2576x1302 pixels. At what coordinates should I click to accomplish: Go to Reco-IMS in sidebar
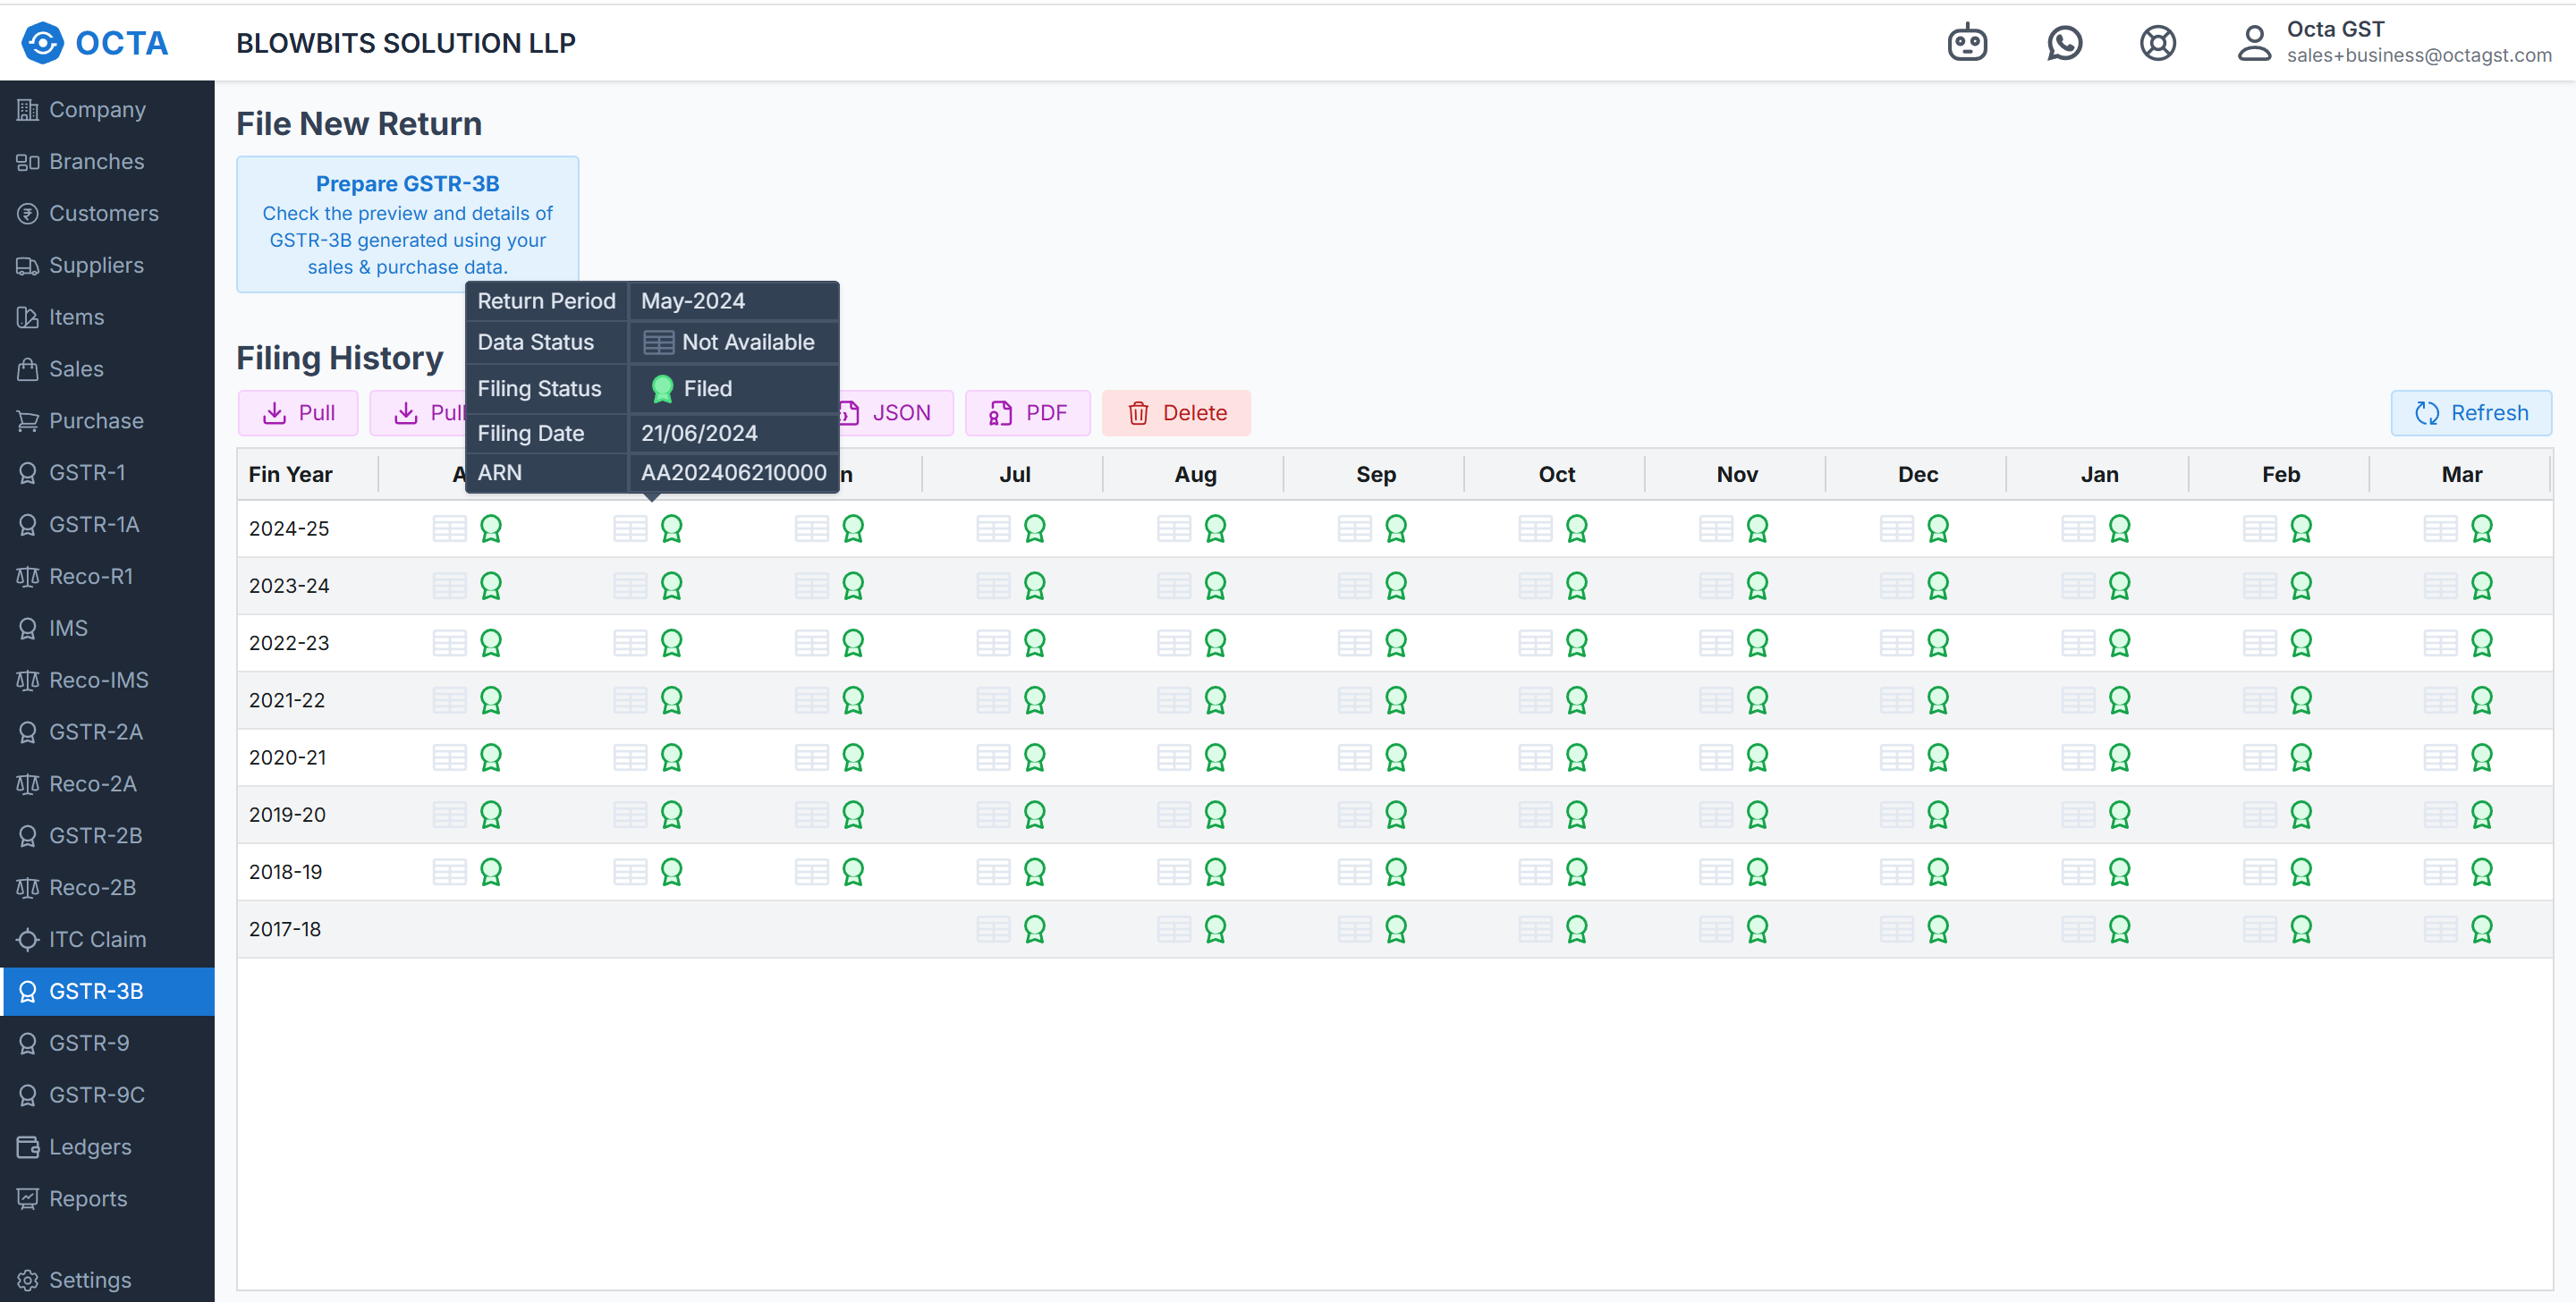tap(98, 680)
